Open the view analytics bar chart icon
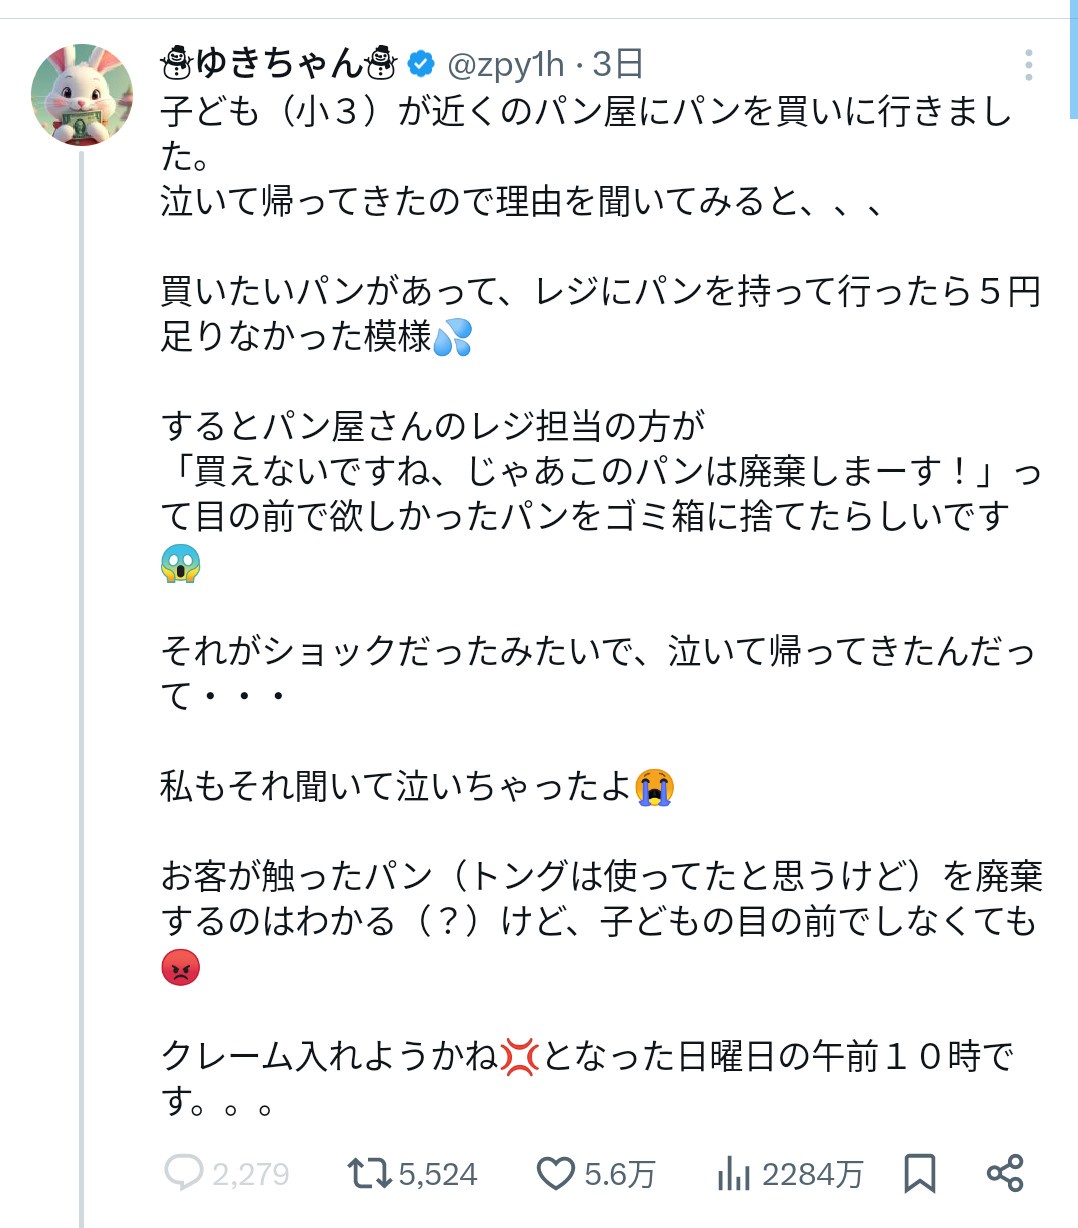Viewport: 1078px width, 1228px height. pyautogui.click(x=733, y=1173)
